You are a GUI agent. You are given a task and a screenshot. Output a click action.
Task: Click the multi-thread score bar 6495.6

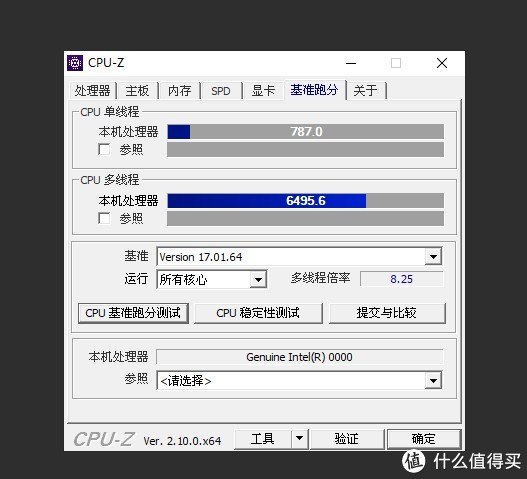click(x=306, y=201)
